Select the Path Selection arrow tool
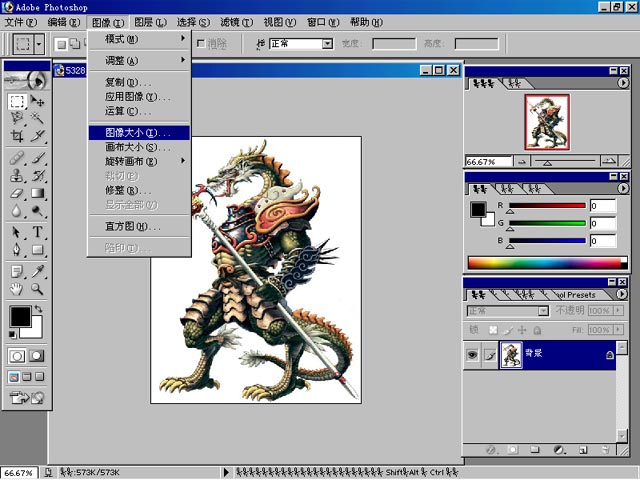This screenshot has height=480, width=640. click(17, 232)
